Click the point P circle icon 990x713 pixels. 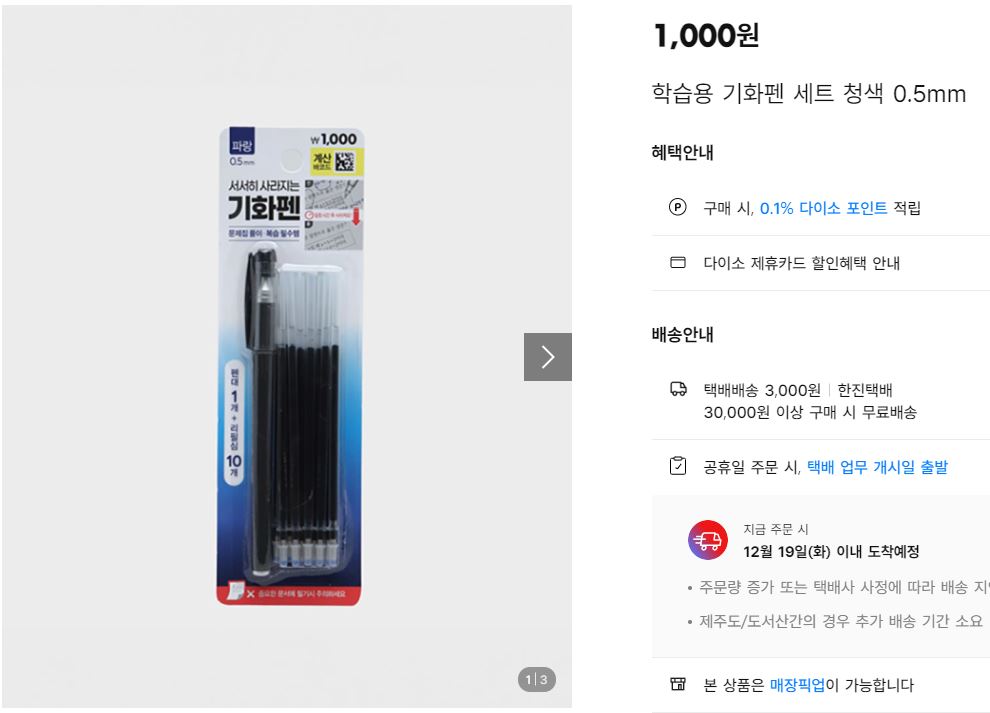coord(677,207)
